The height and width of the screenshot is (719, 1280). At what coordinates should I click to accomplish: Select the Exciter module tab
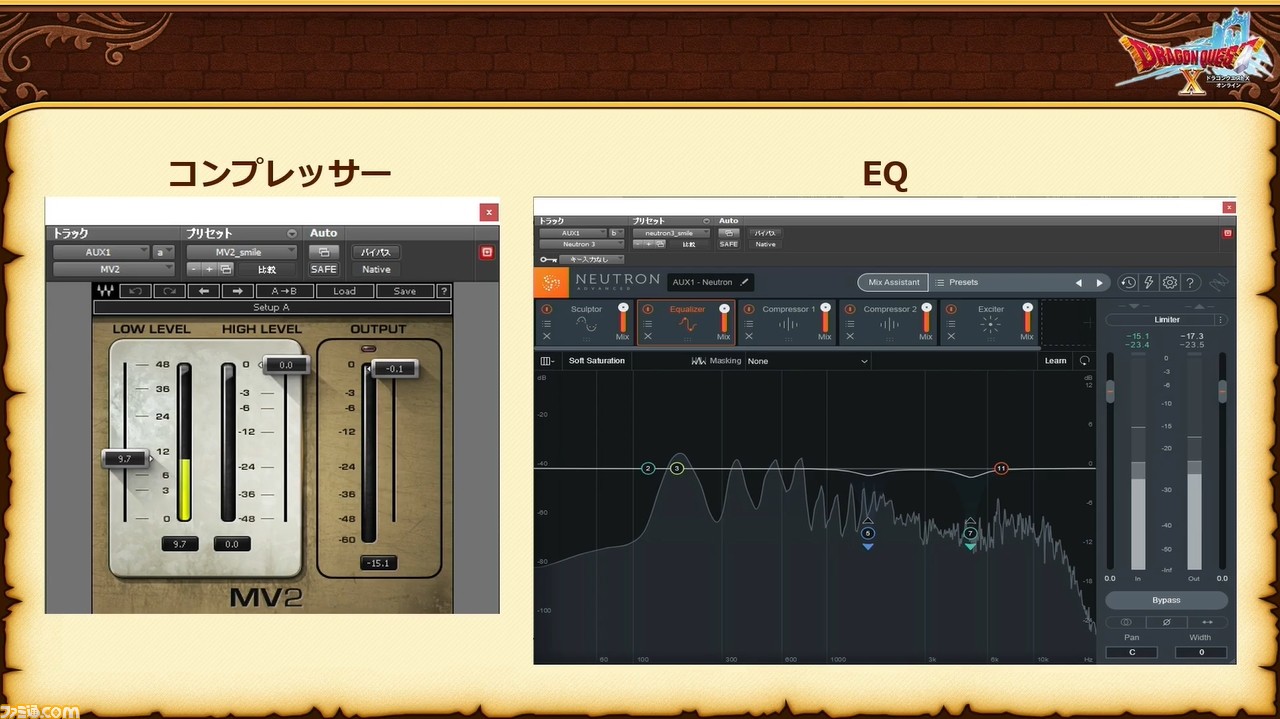click(x=990, y=322)
